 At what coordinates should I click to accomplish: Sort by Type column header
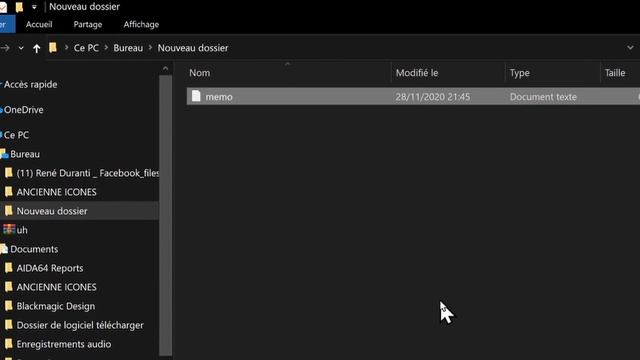(520, 73)
